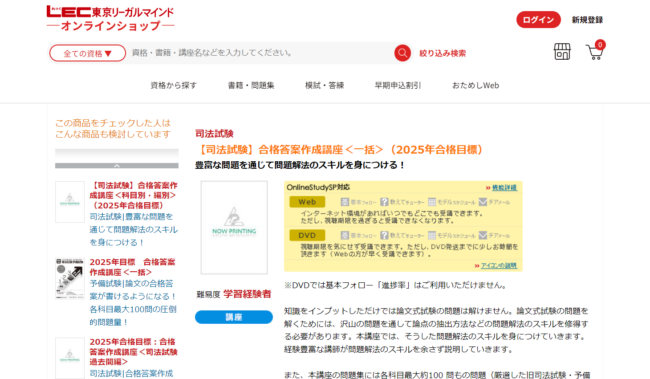
Task: Open the 機能詳細 link
Action: 504,188
